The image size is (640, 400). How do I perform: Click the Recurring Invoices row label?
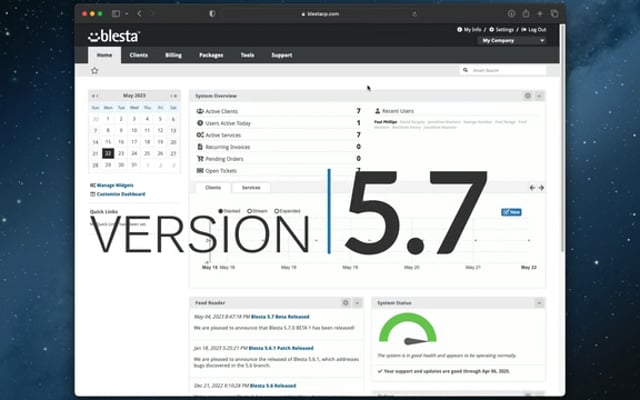(228, 147)
